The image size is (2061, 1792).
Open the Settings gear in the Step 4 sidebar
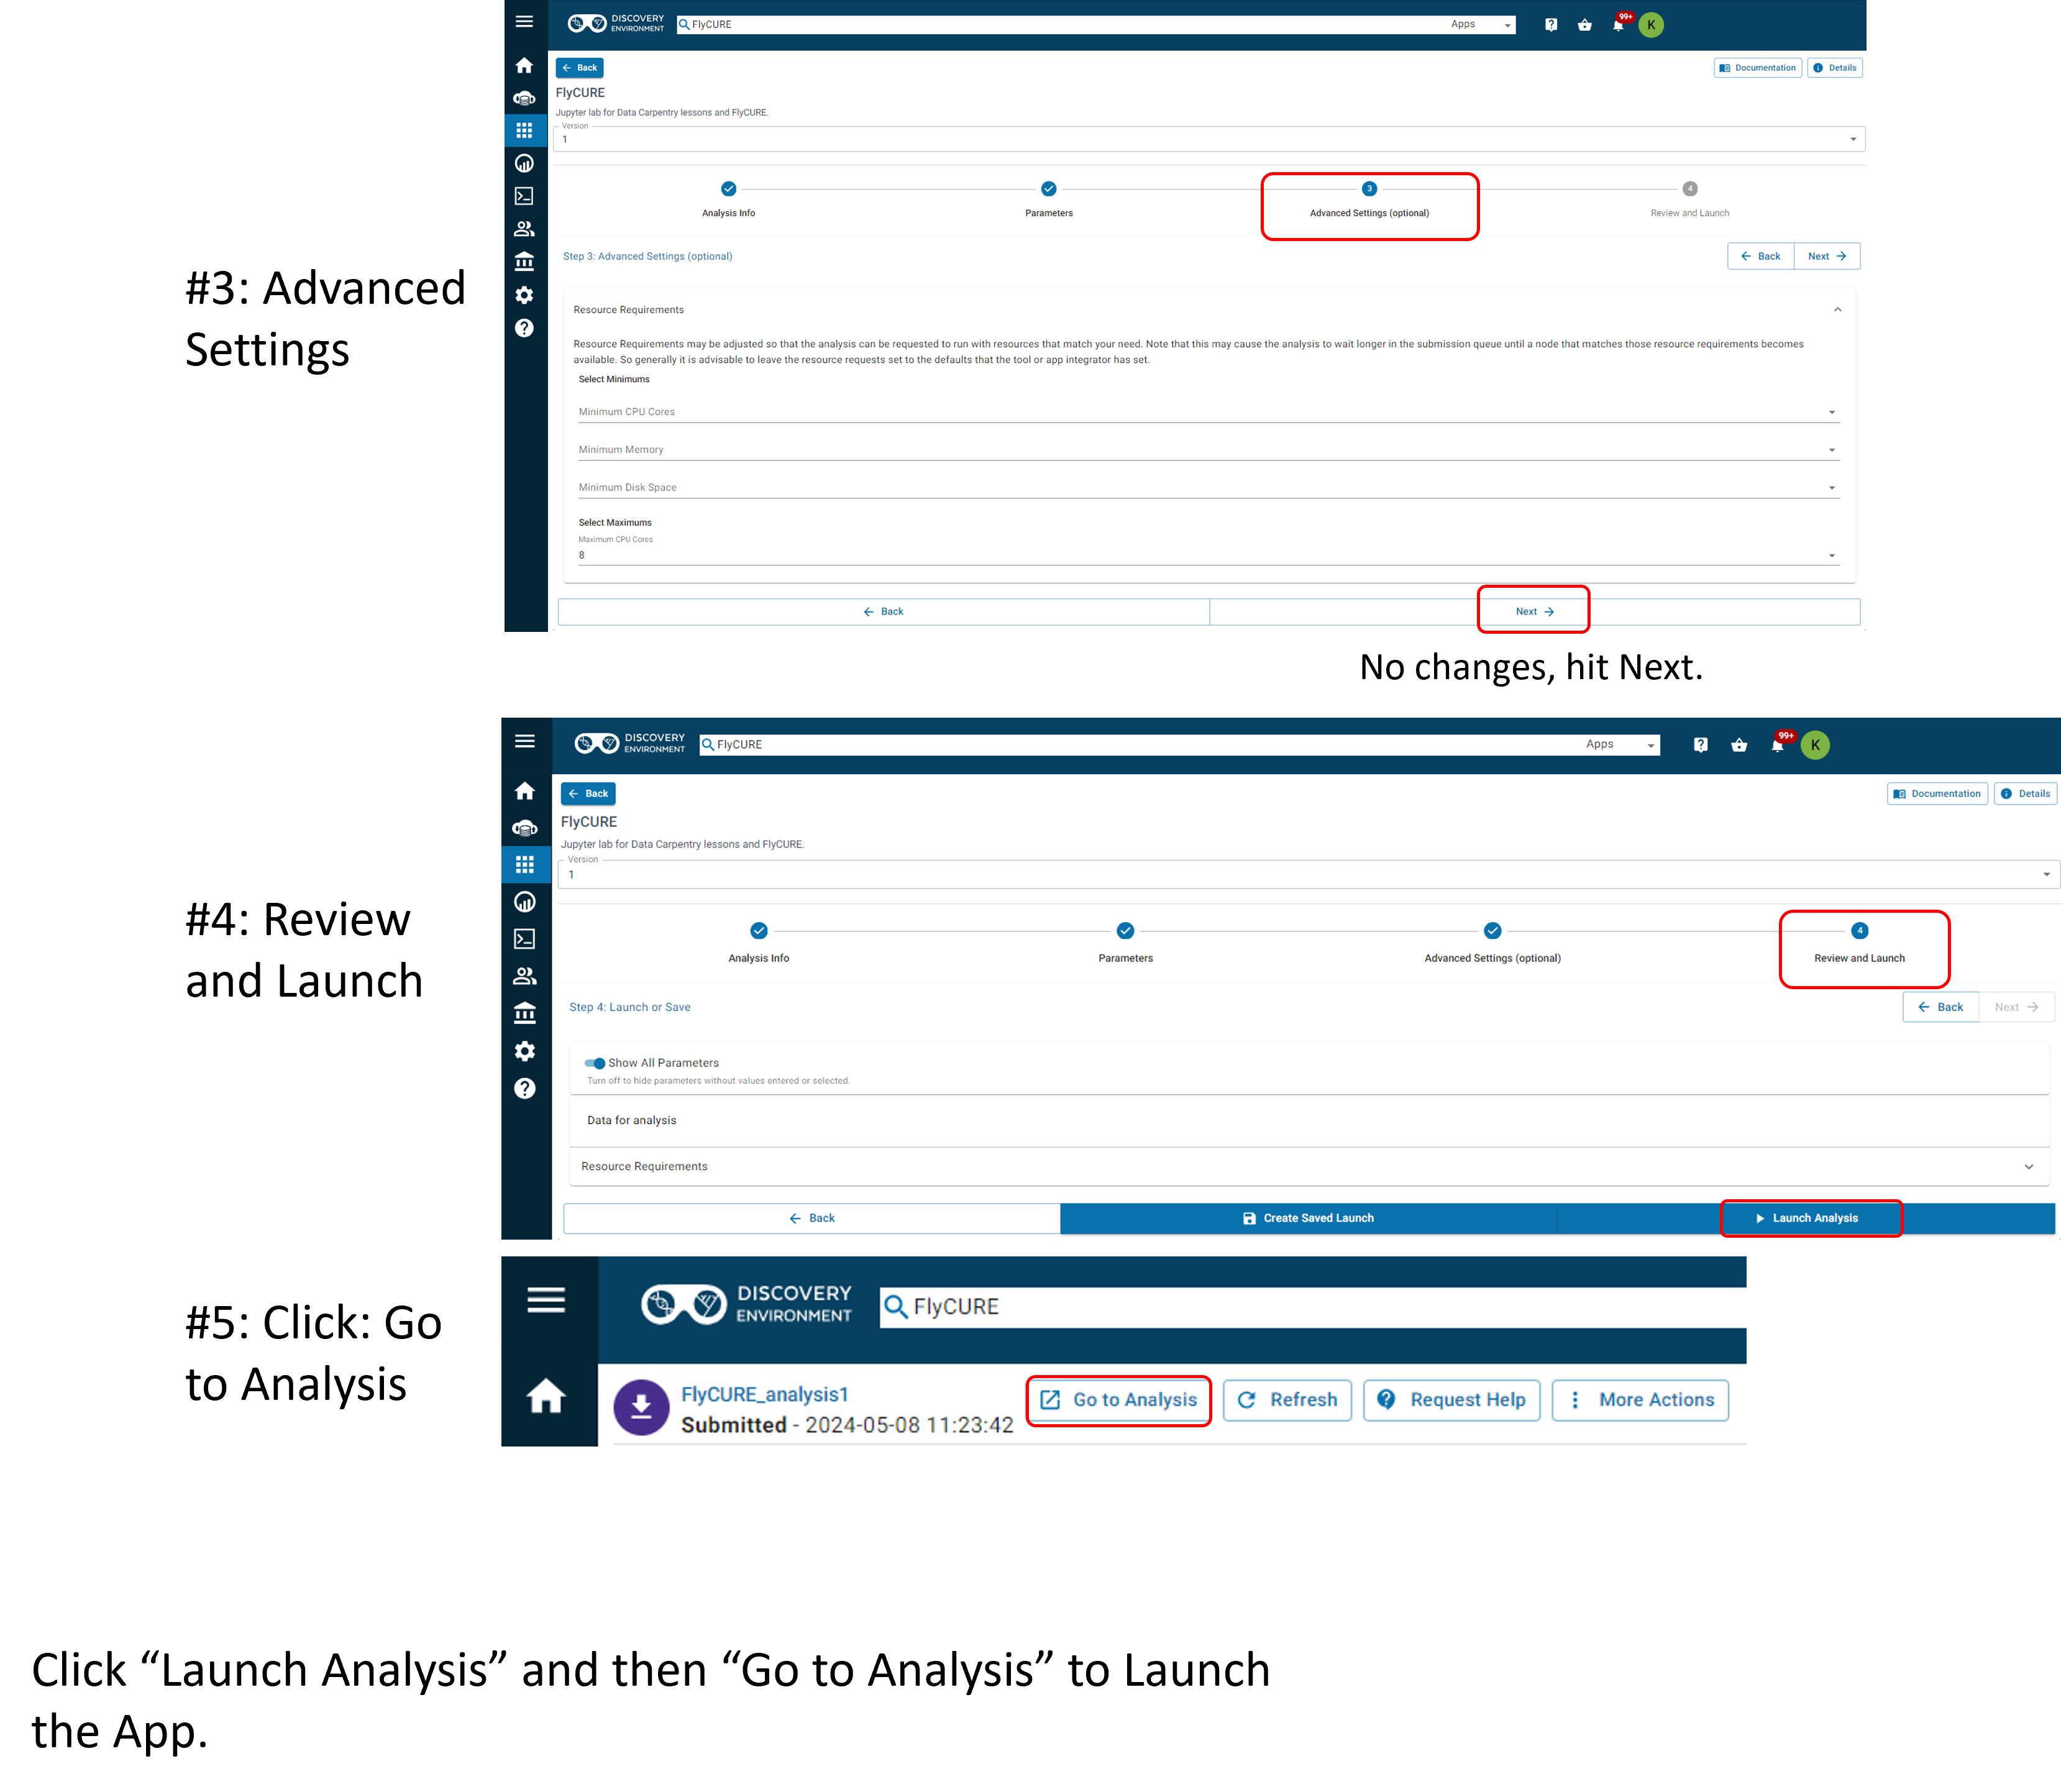tap(525, 1051)
